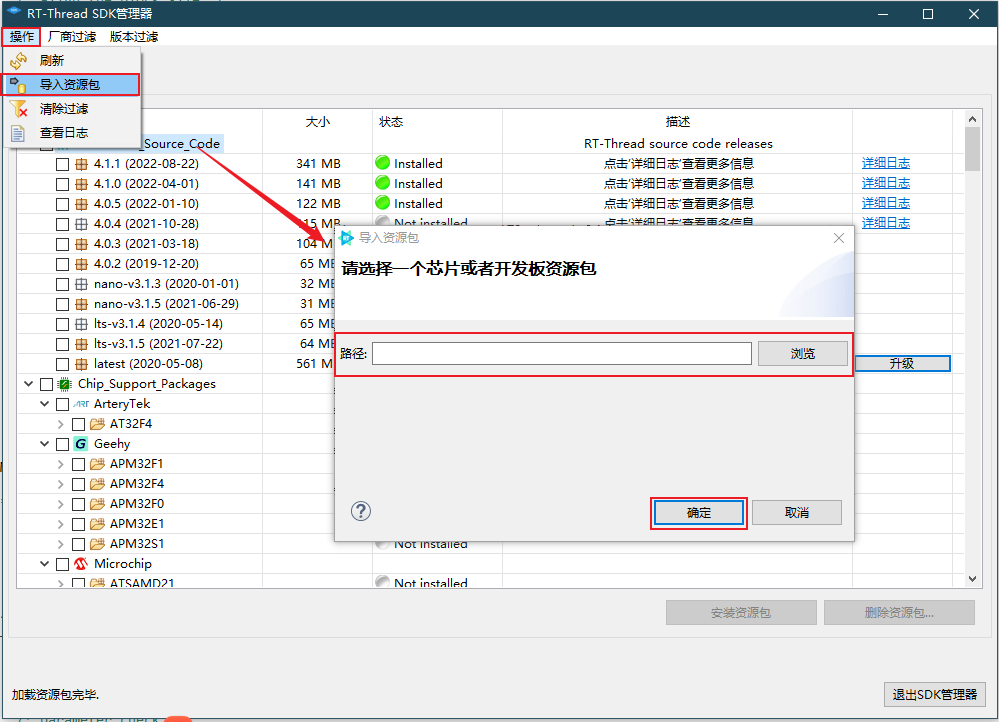This screenshot has height=722, width=999.
Task: Select 查看日志 from the menu
Action: tap(72, 133)
